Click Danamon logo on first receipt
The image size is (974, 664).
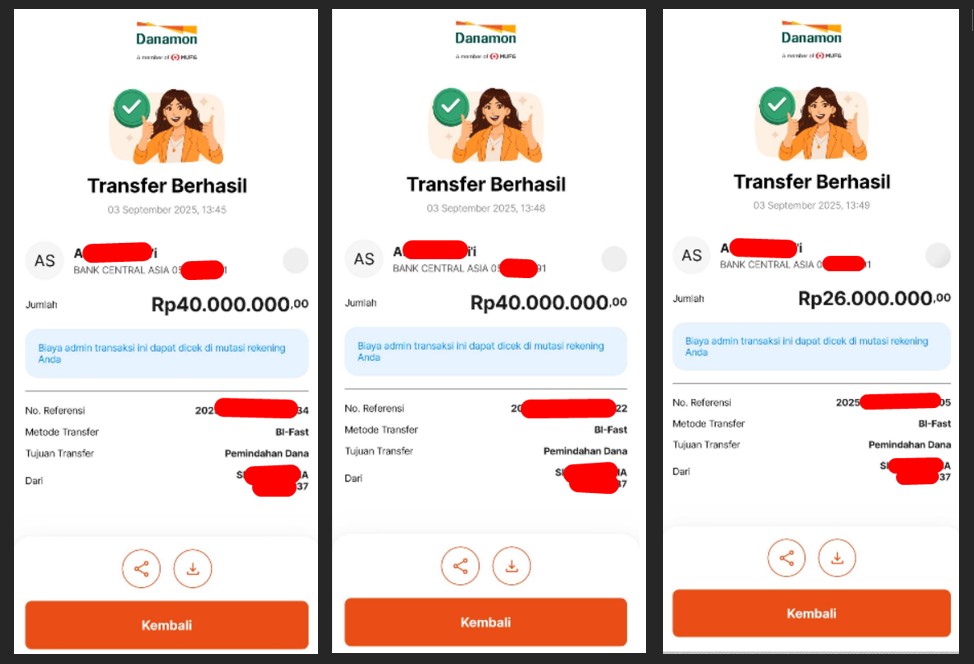click(166, 41)
